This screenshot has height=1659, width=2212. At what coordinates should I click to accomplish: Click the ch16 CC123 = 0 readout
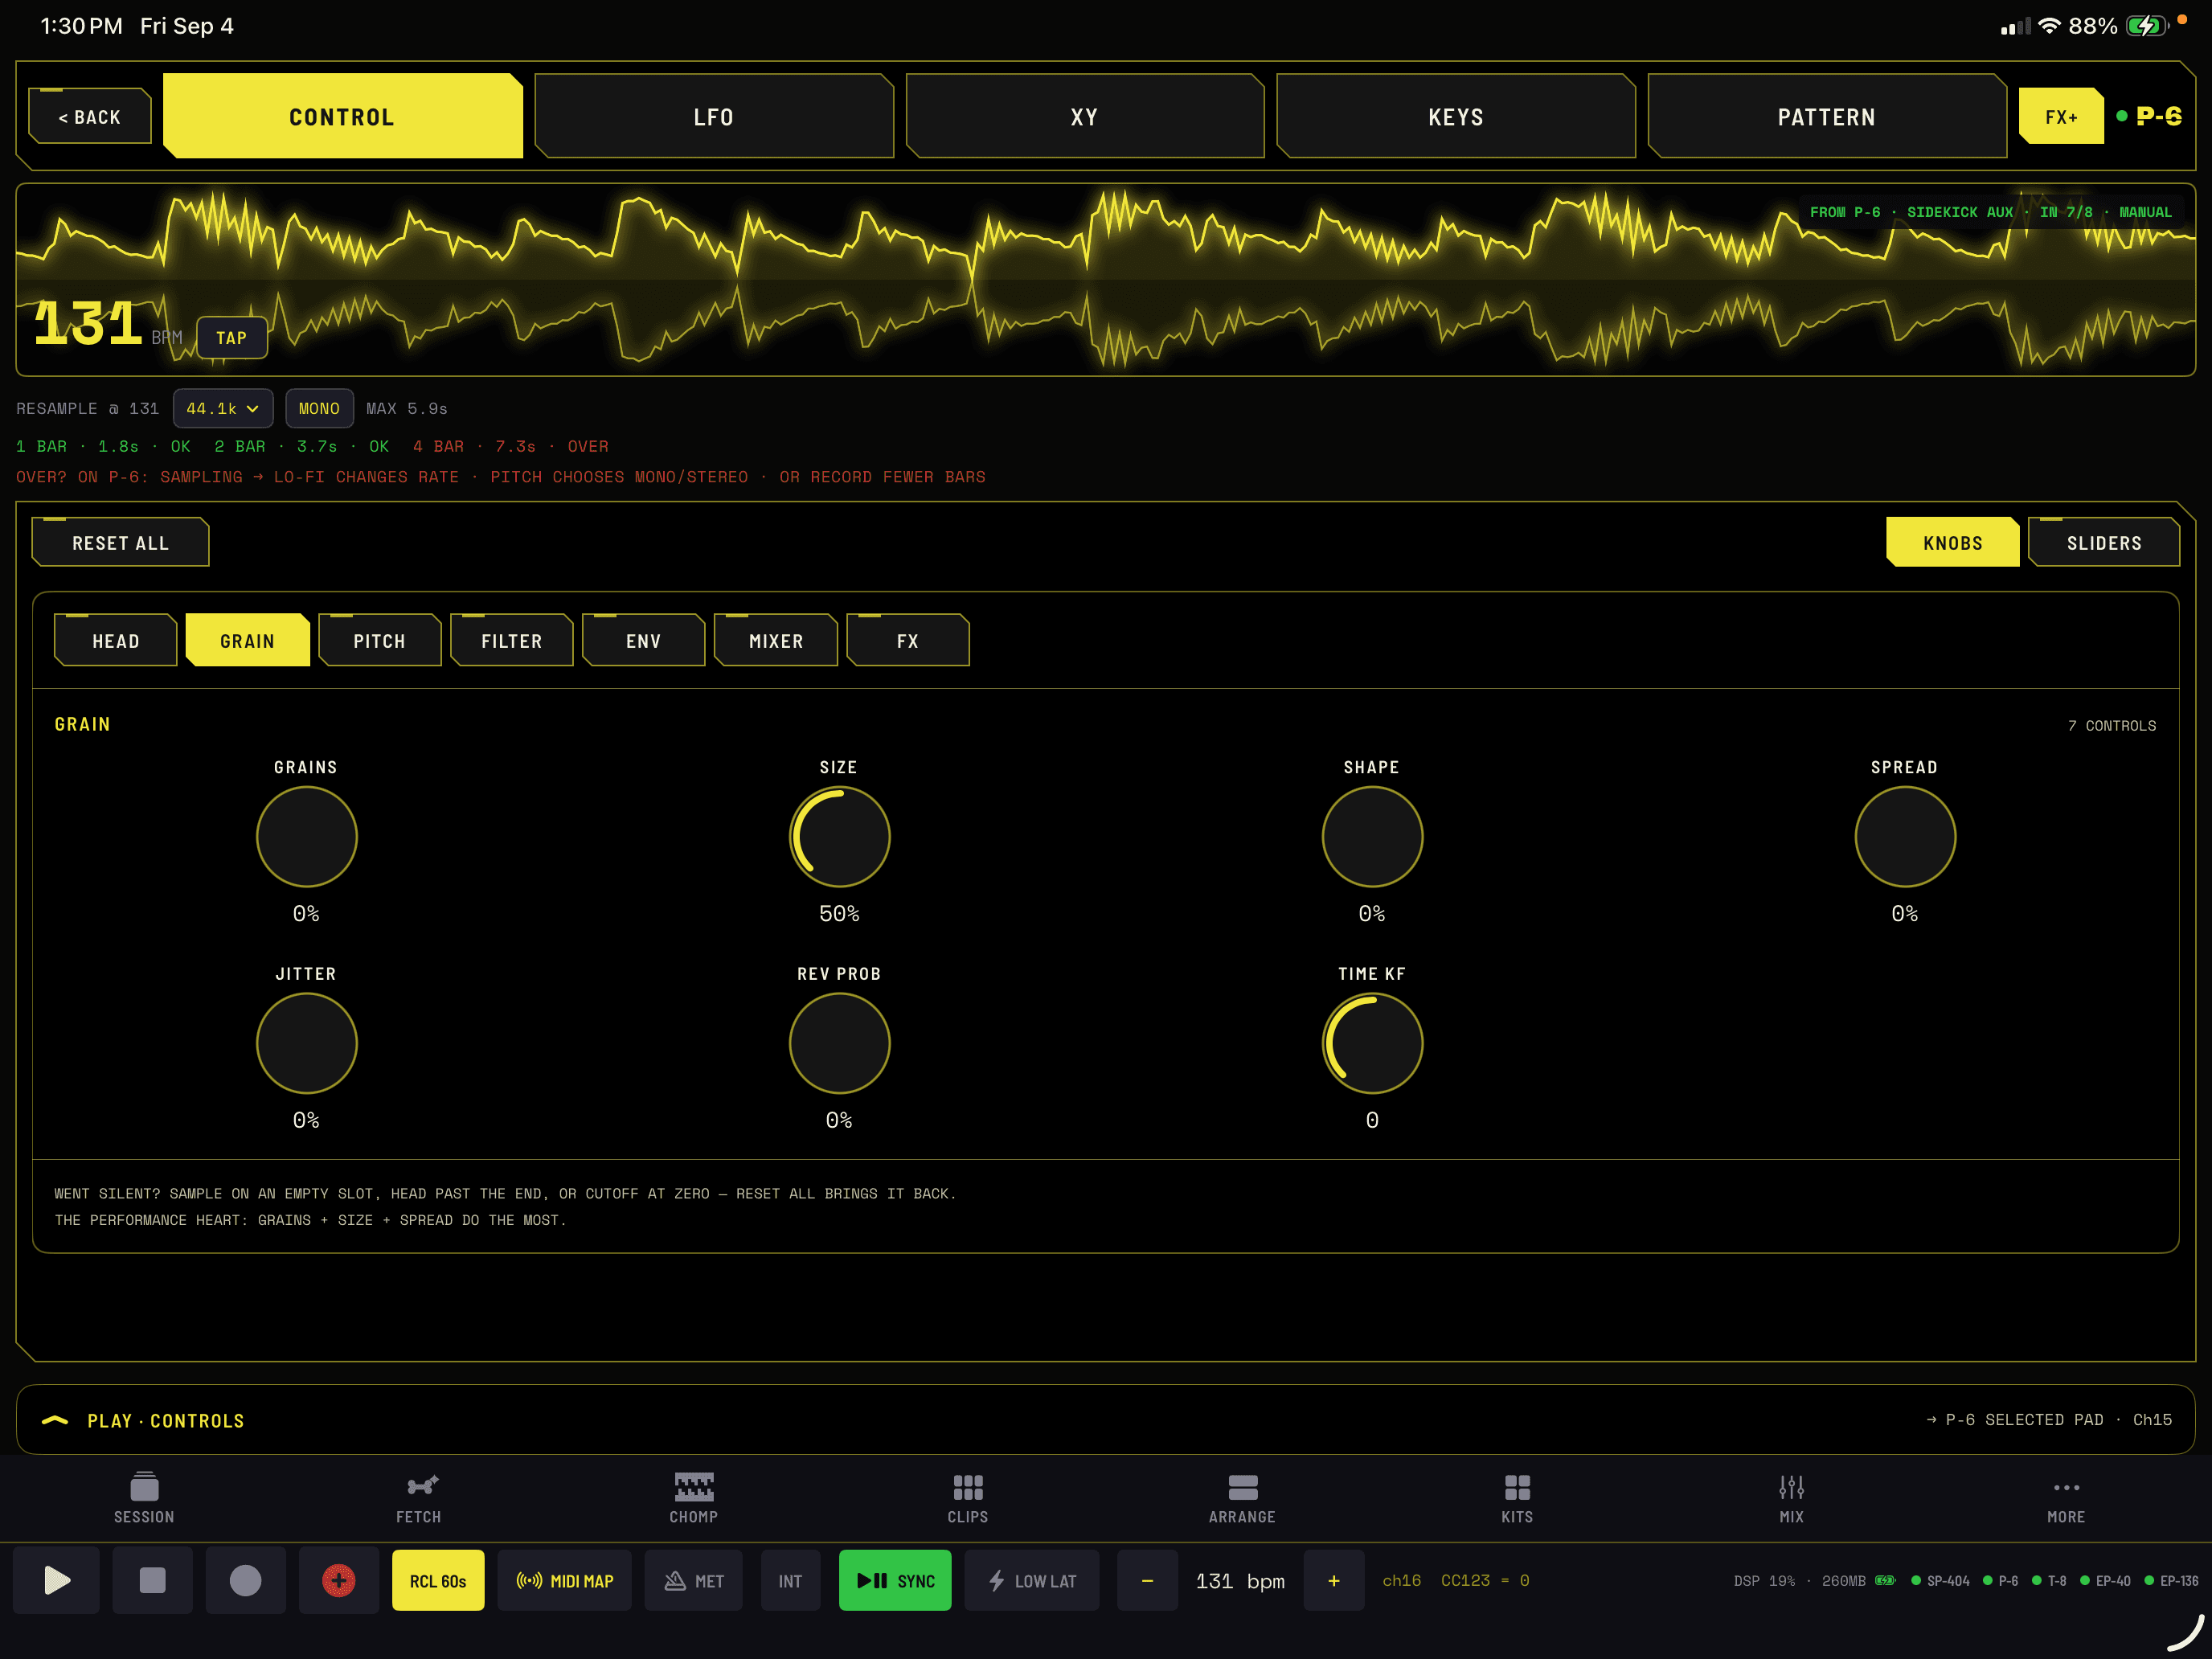[x=1456, y=1581]
